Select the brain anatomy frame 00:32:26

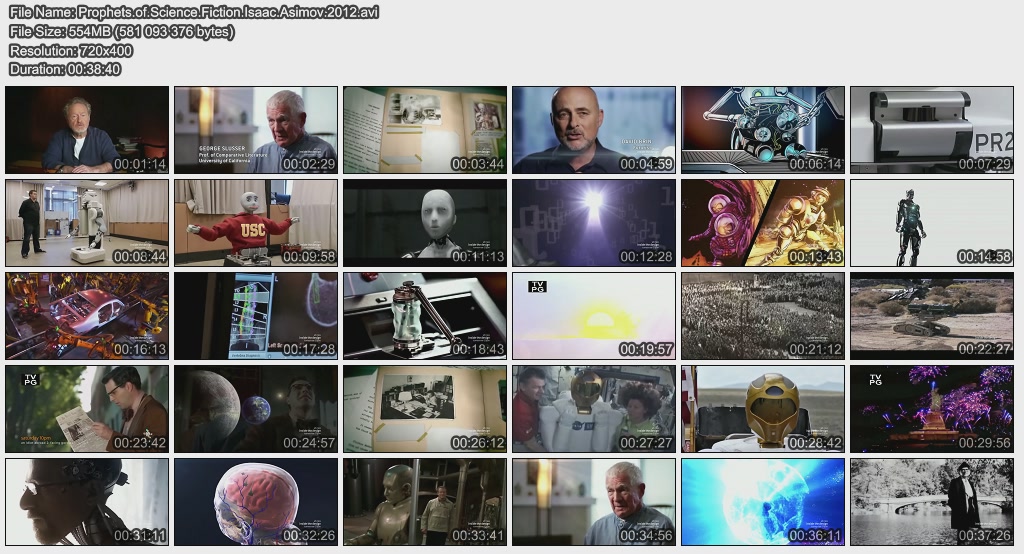pos(256,502)
